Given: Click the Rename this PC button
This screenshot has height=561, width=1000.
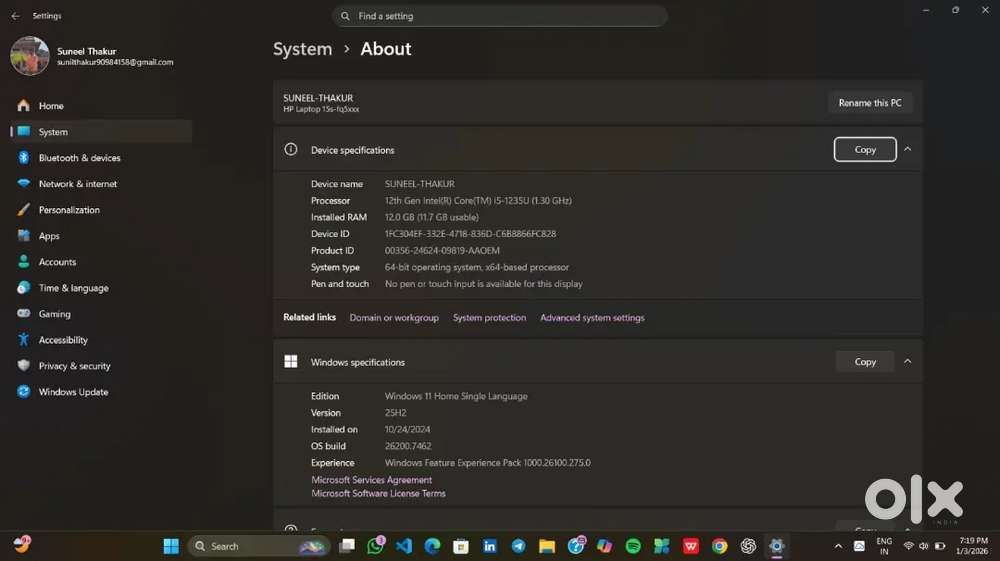Looking at the screenshot, I should [869, 103].
